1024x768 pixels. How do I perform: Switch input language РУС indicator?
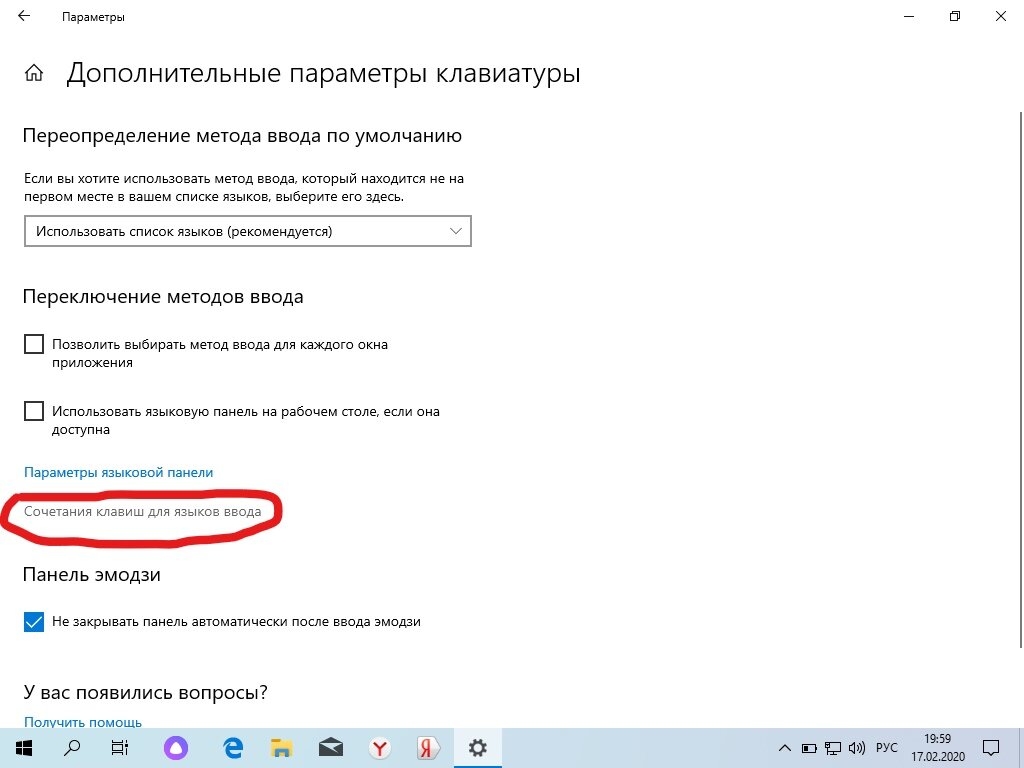point(886,748)
